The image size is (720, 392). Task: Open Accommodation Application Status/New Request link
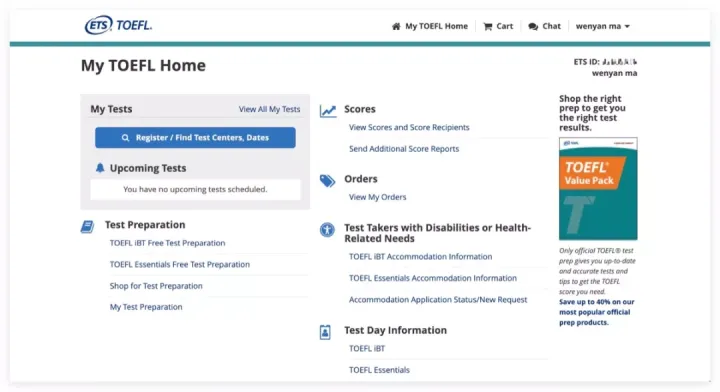438,300
